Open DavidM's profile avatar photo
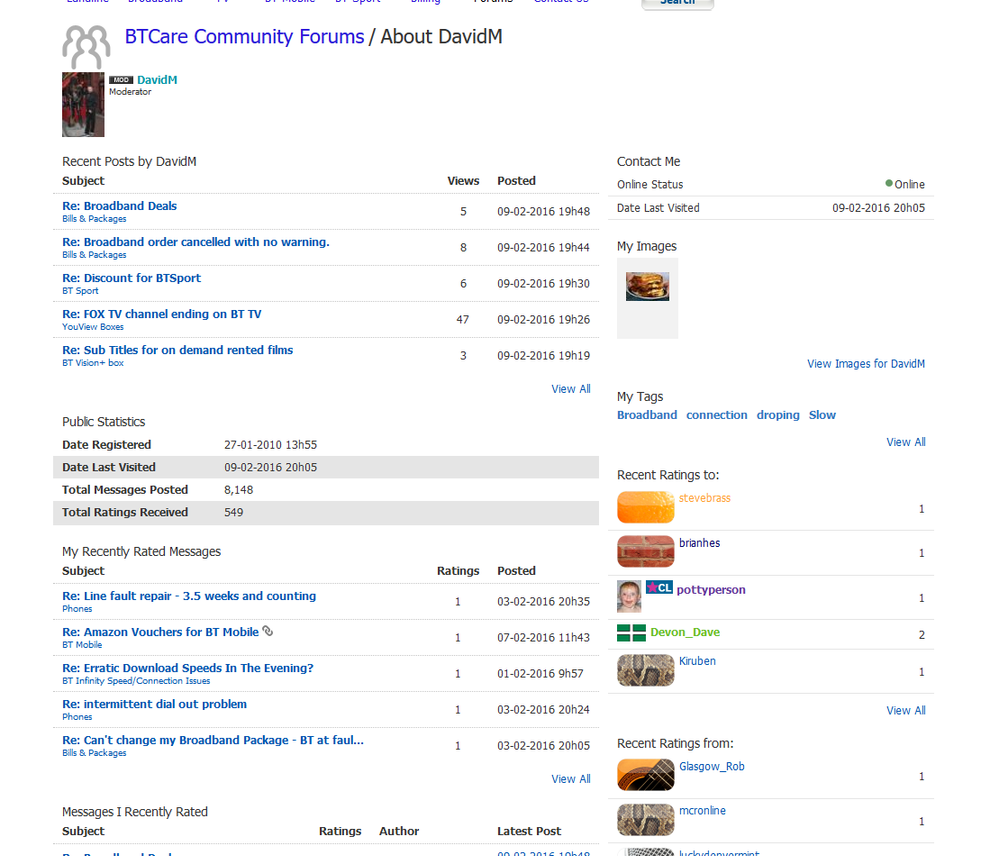The image size is (999, 856). tap(83, 104)
